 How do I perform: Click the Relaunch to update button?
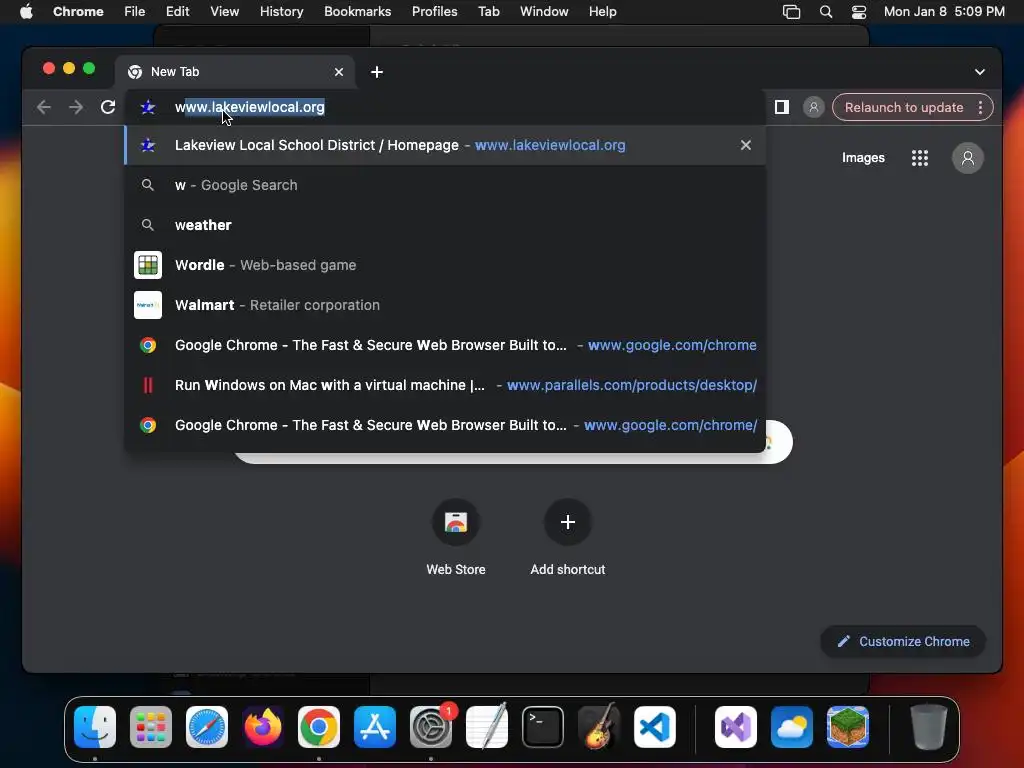pos(903,107)
